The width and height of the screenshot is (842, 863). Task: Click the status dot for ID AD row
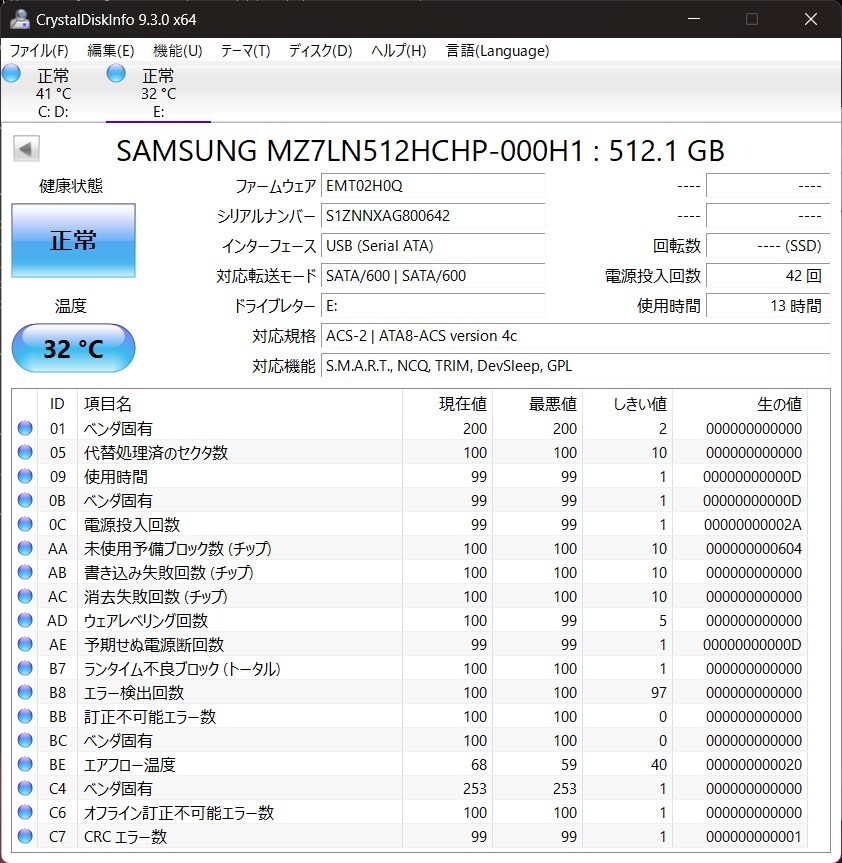pyautogui.click(x=25, y=620)
